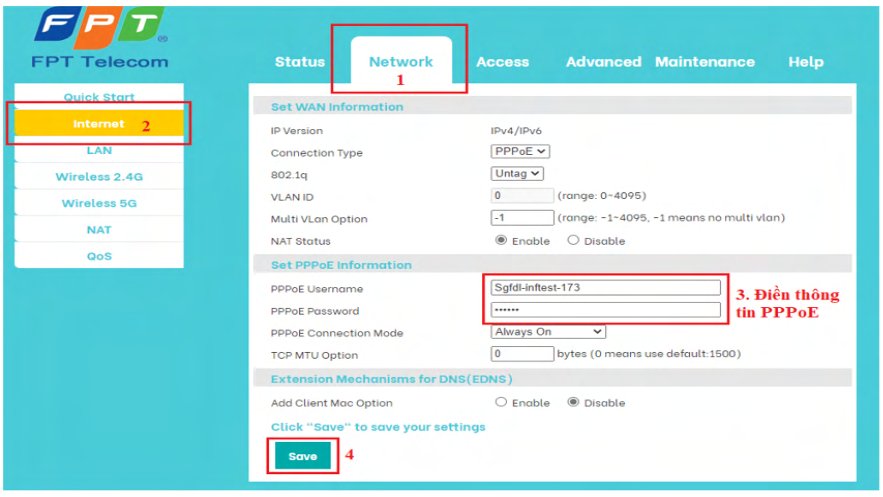
Task: Open the Connection Type dropdown
Action: (520, 151)
